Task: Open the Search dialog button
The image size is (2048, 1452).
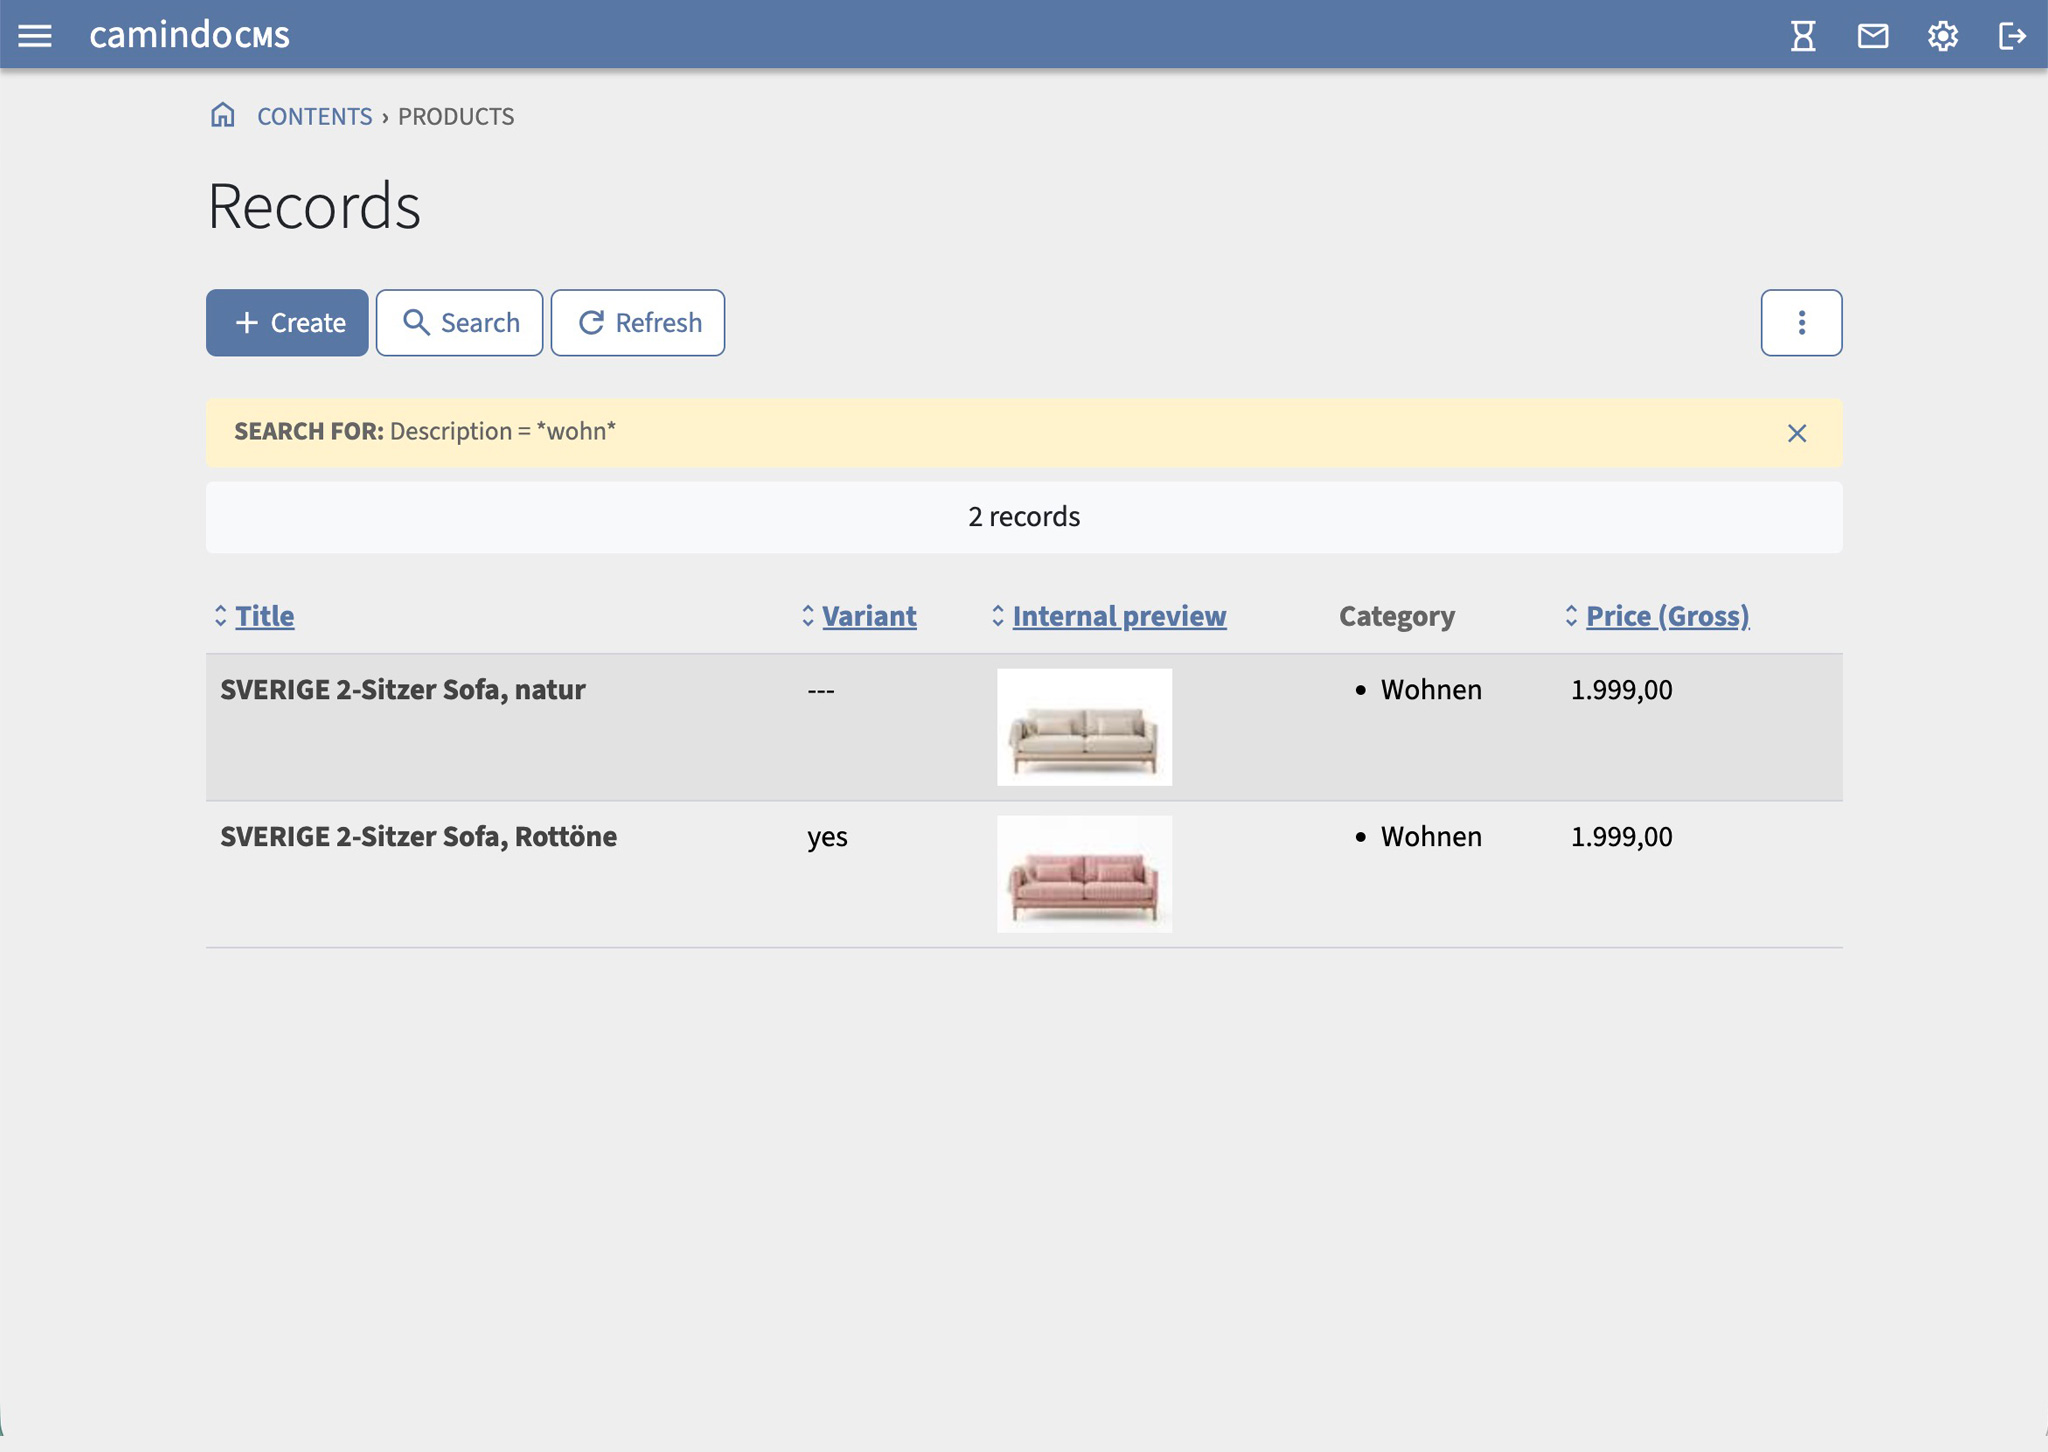Action: [459, 323]
